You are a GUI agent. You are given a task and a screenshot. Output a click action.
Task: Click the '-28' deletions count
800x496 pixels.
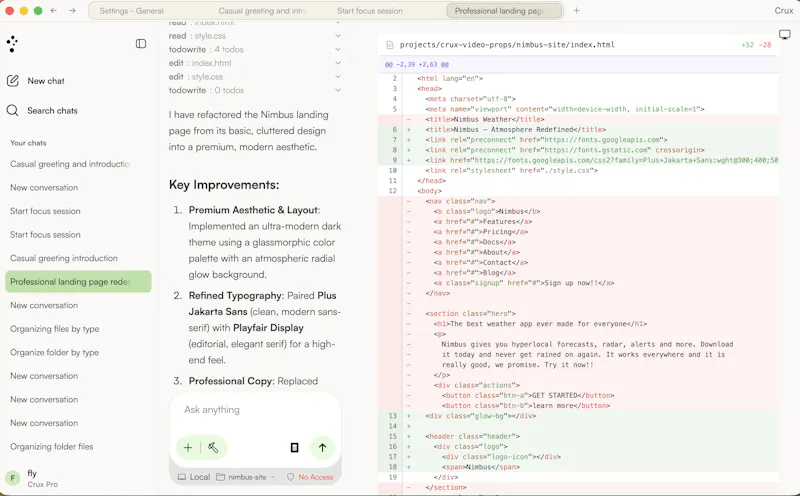point(765,45)
